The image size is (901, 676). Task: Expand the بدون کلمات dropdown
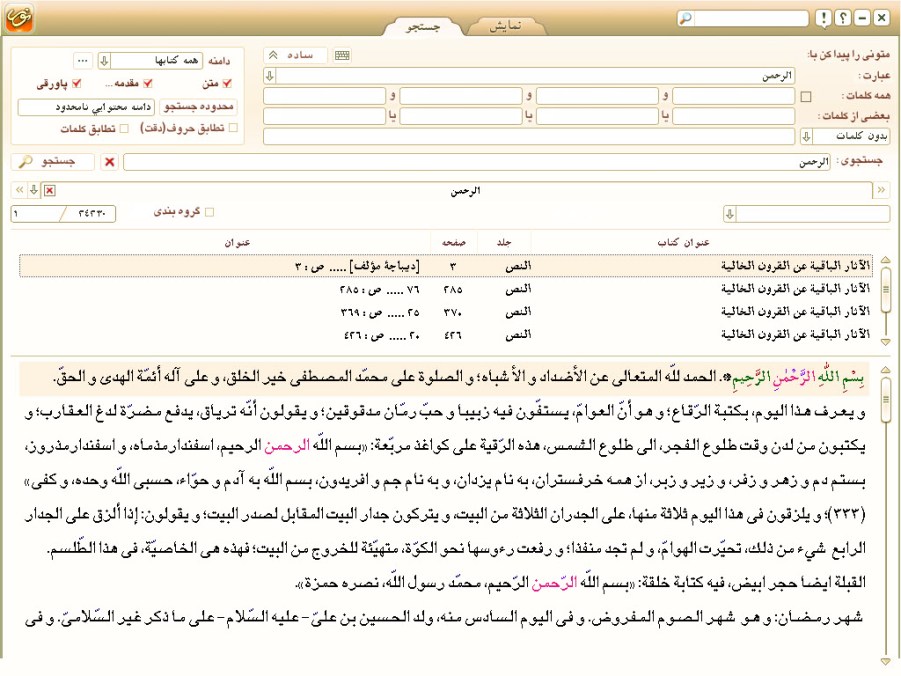point(806,136)
